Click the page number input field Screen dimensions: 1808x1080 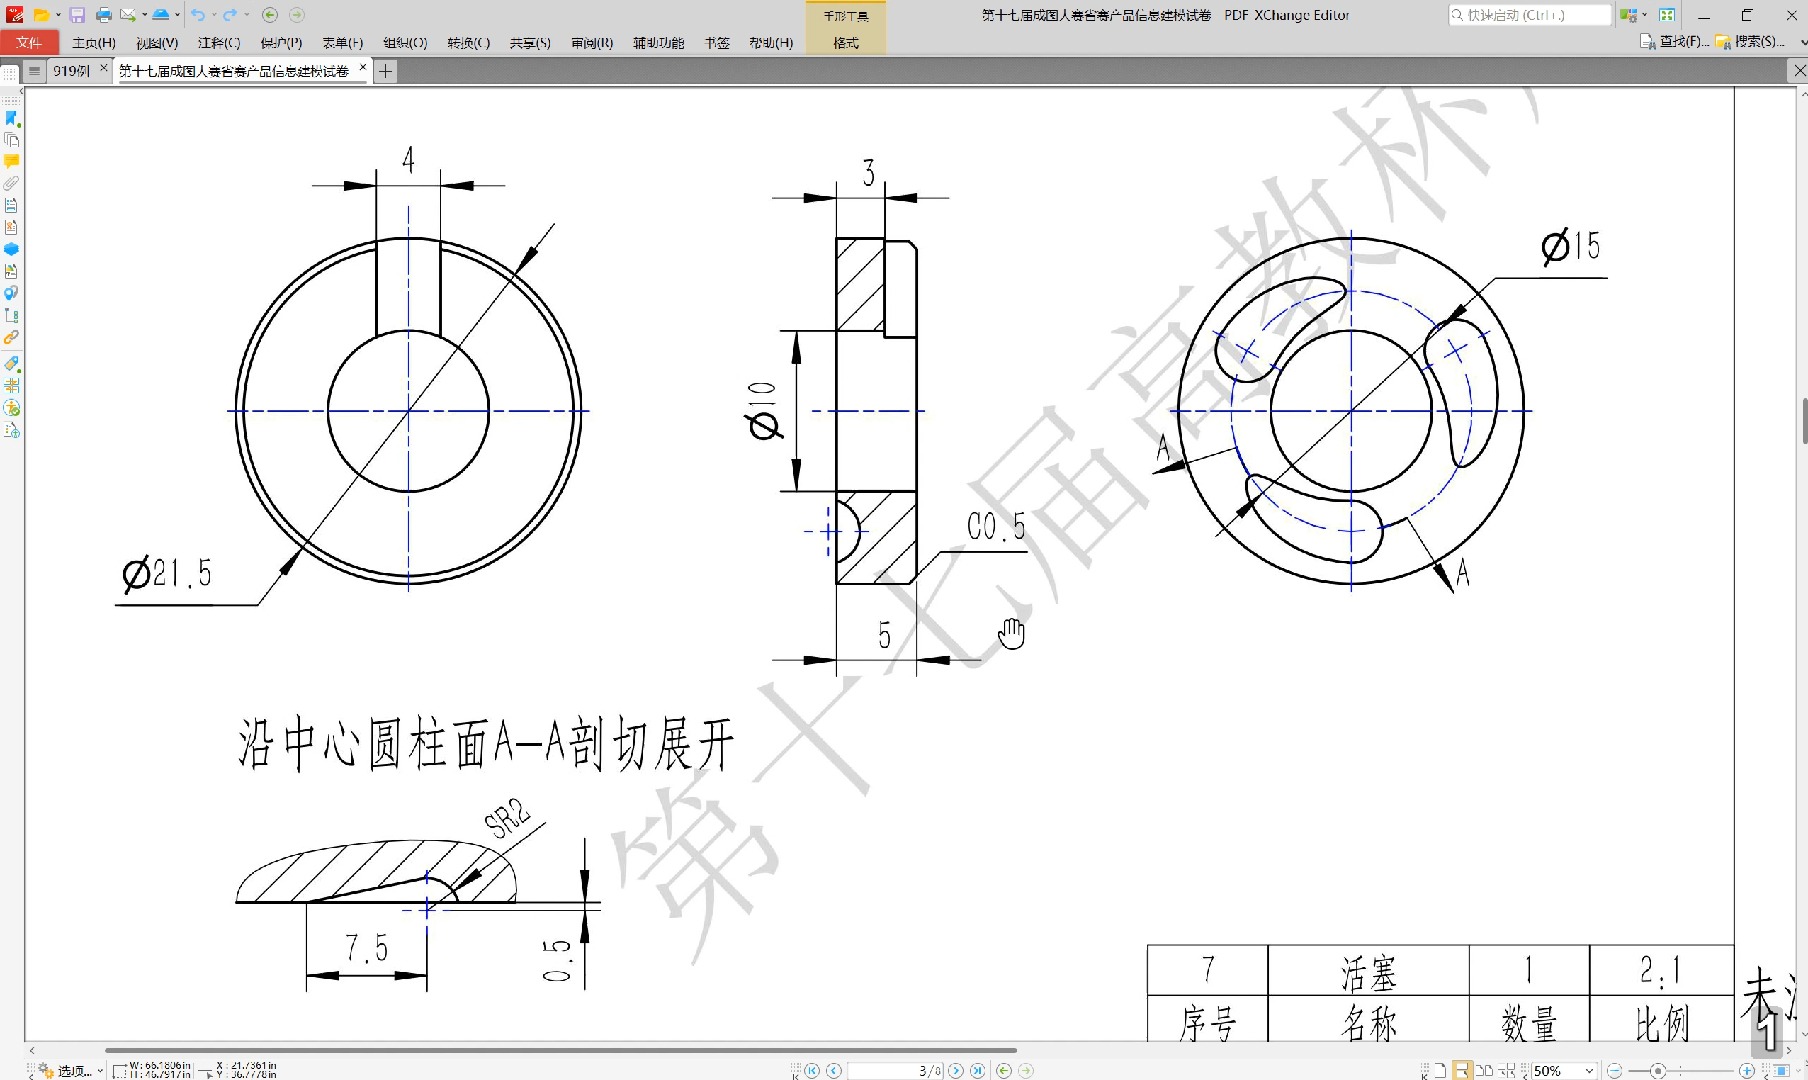[895, 1069]
